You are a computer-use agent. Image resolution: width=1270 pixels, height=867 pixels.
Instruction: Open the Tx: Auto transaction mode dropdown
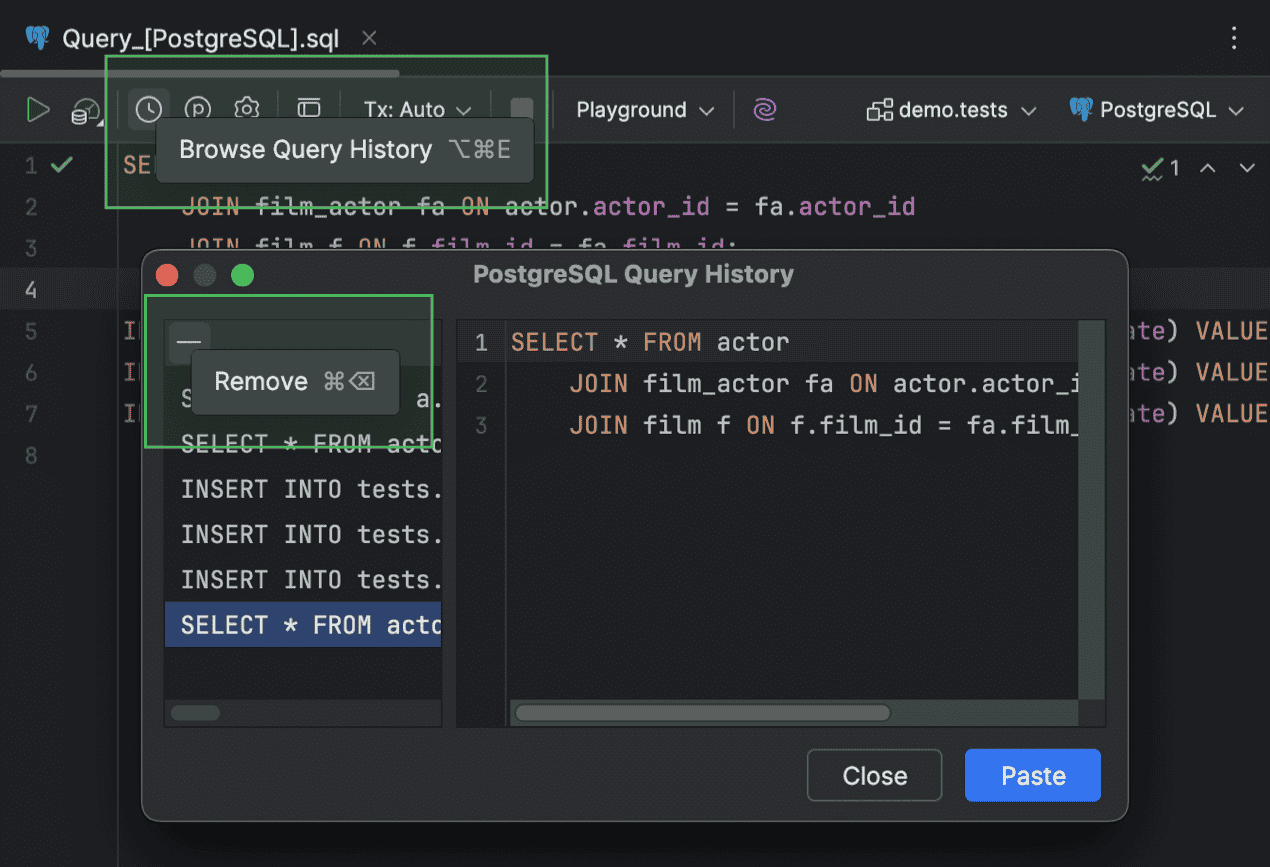click(x=417, y=110)
